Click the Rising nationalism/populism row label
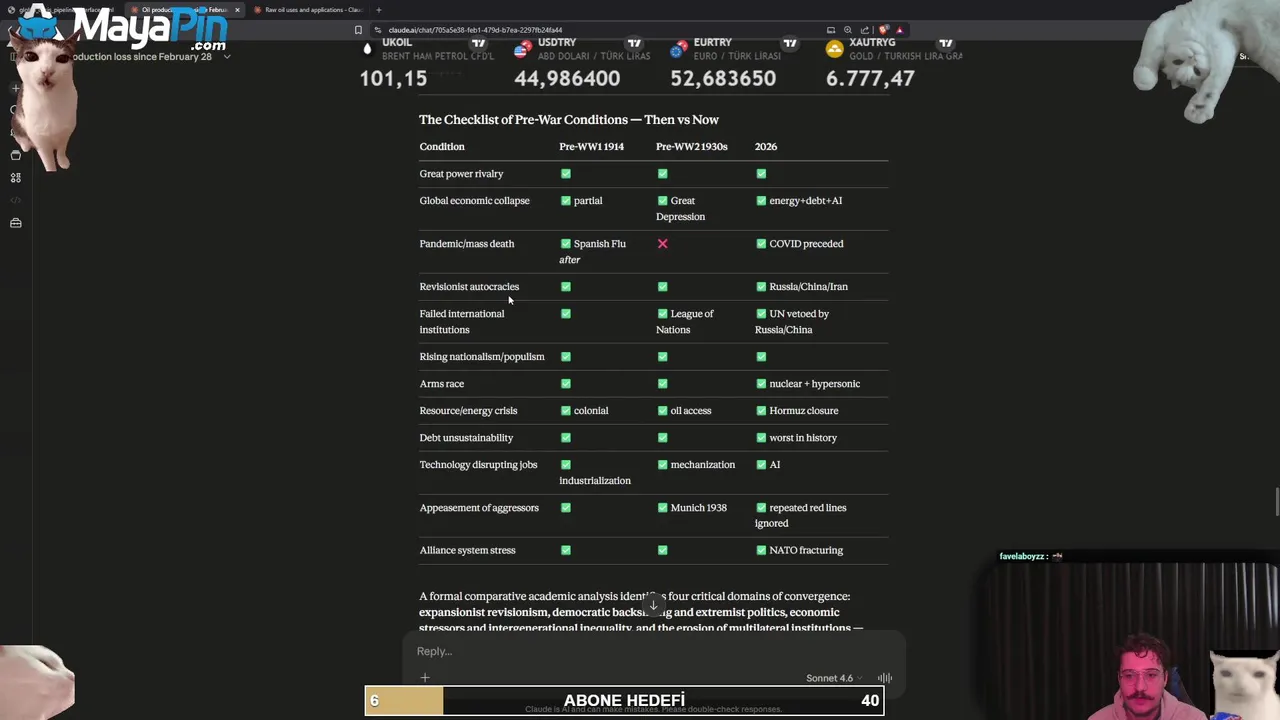 (482, 357)
